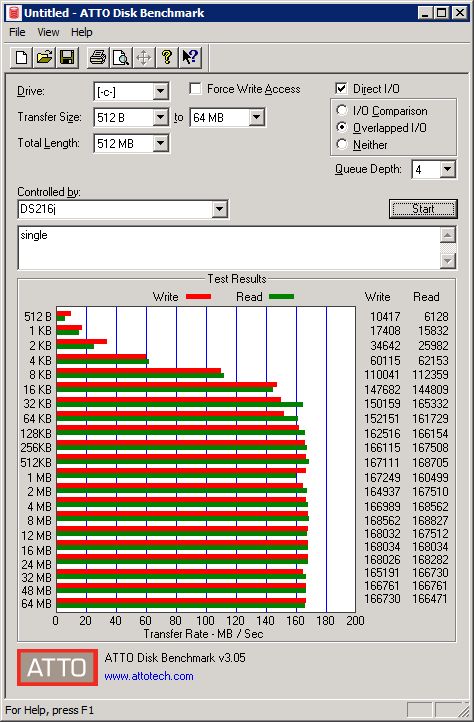Image resolution: width=474 pixels, height=722 pixels.
Task: Click the ATTO title bar app icon
Action: coord(14,13)
